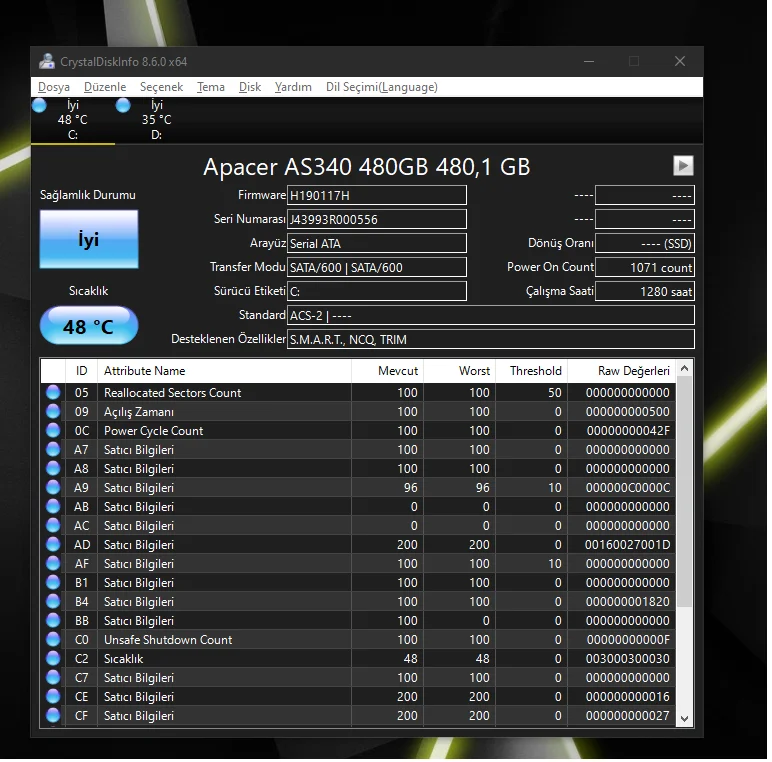772x762 pixels.
Task: Select the Açılış Zamanı attribute name
Action: [x=139, y=412]
